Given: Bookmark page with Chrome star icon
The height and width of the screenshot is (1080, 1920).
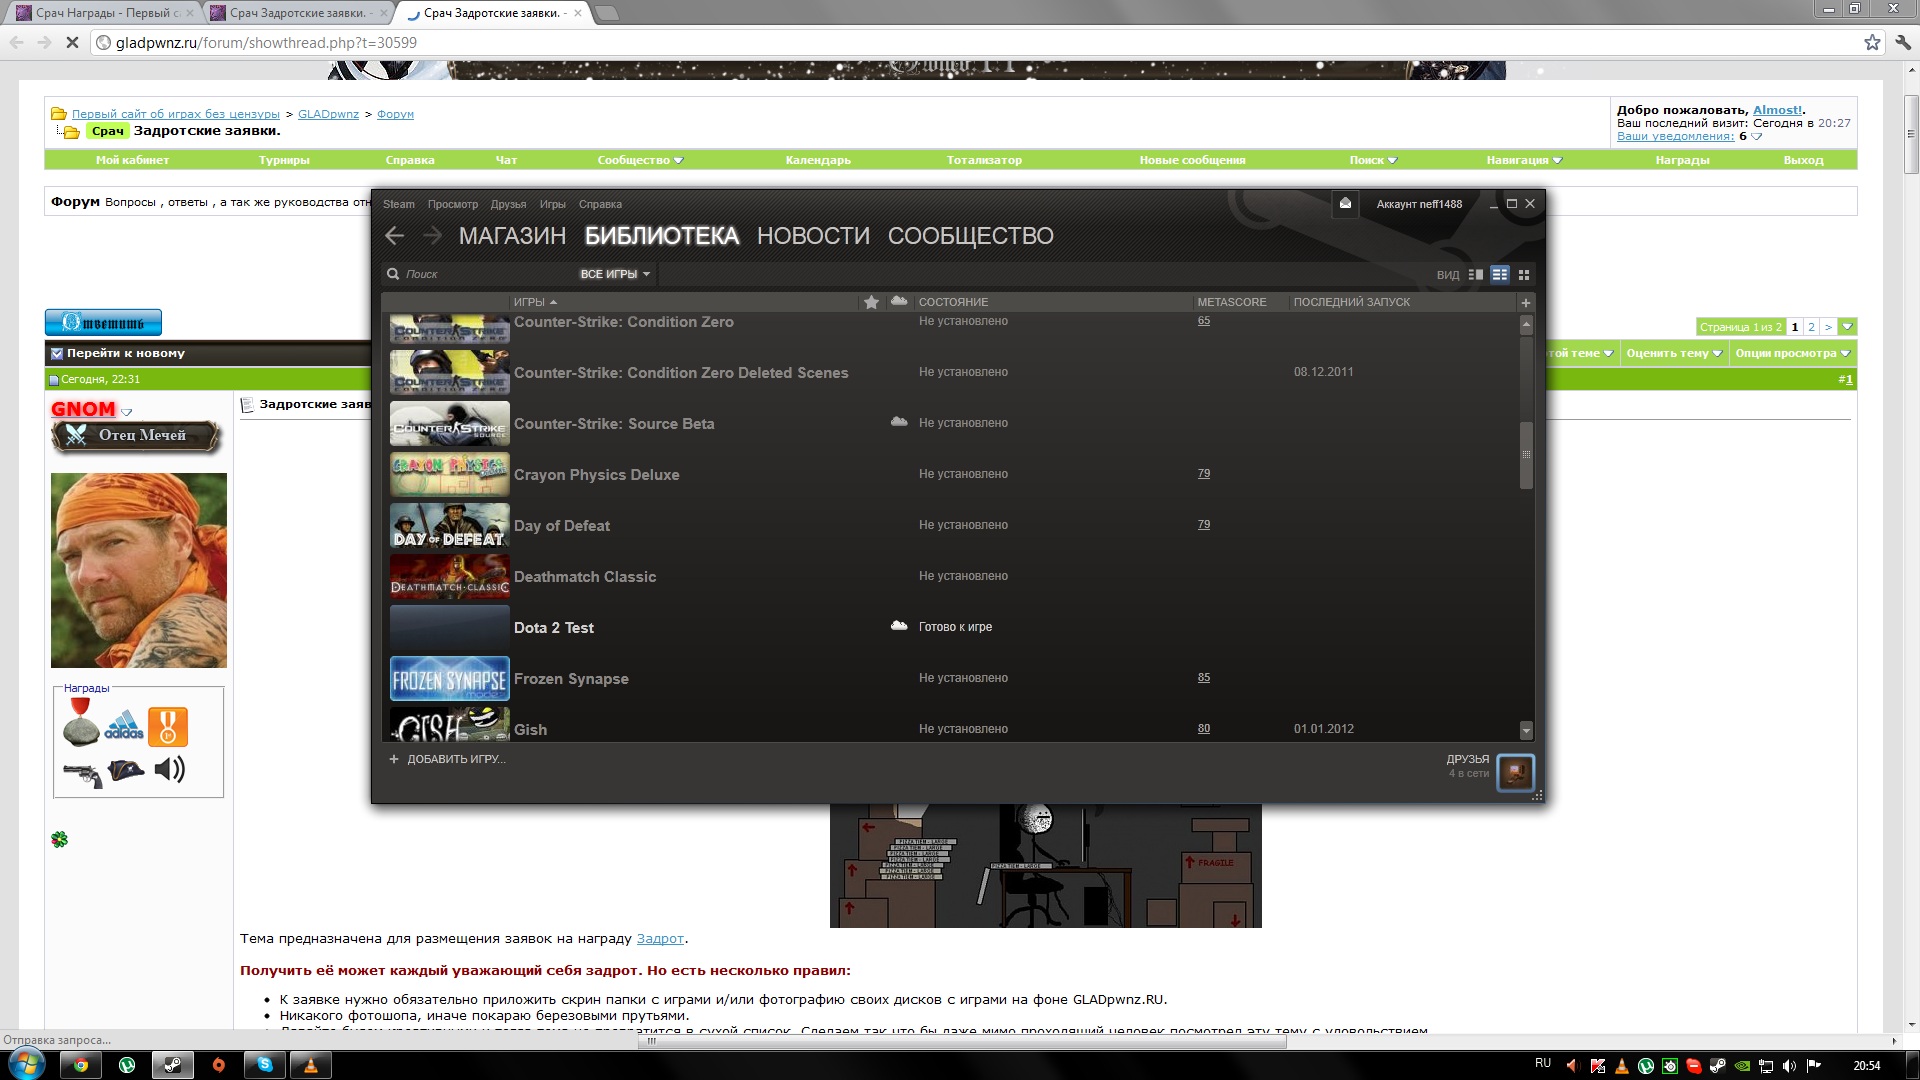Looking at the screenshot, I should click(1872, 42).
